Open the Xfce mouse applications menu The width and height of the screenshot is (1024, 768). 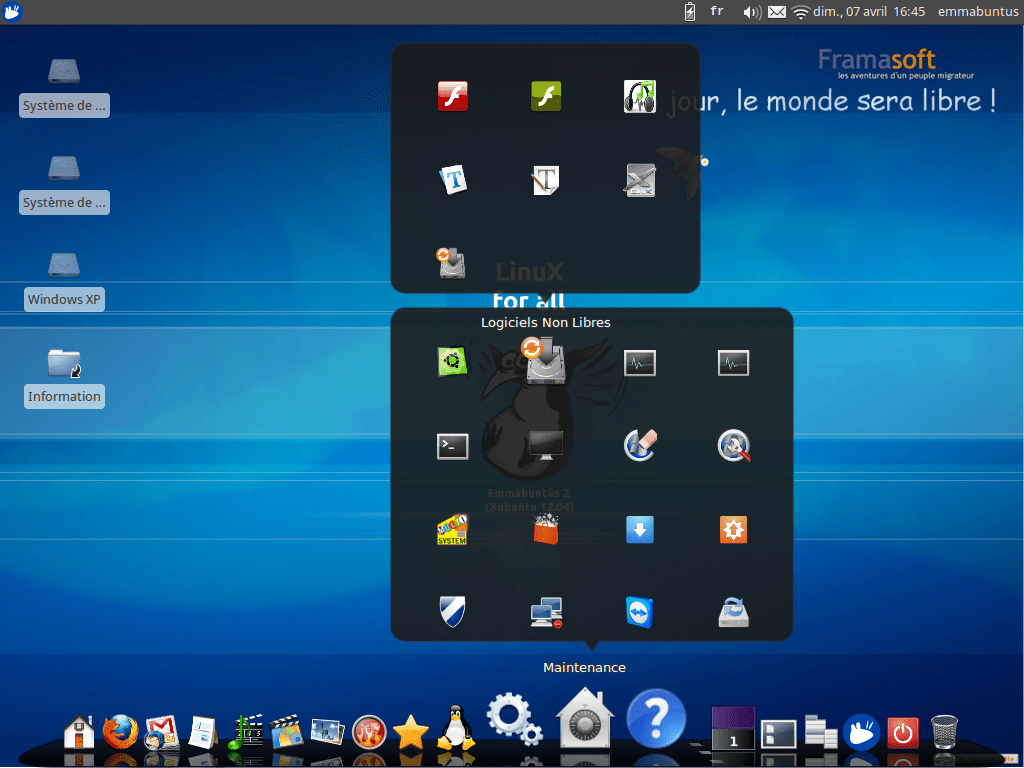[x=15, y=12]
